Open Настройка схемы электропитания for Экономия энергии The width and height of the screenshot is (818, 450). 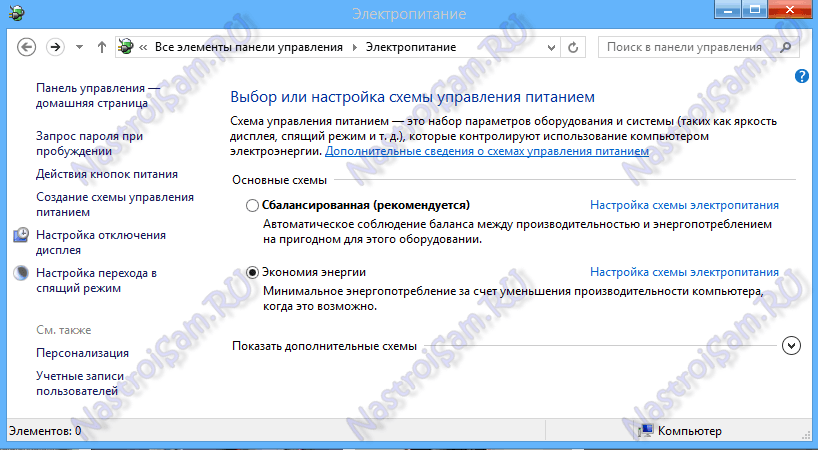[x=684, y=272]
